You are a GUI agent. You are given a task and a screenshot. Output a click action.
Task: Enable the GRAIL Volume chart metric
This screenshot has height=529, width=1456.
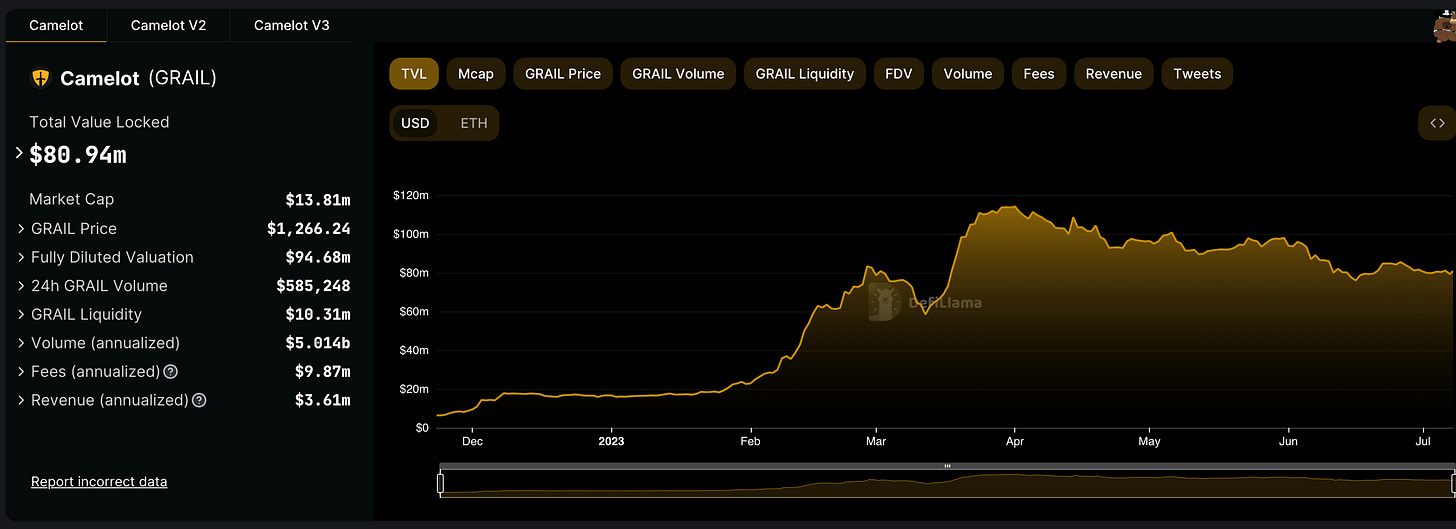pyautogui.click(x=678, y=73)
